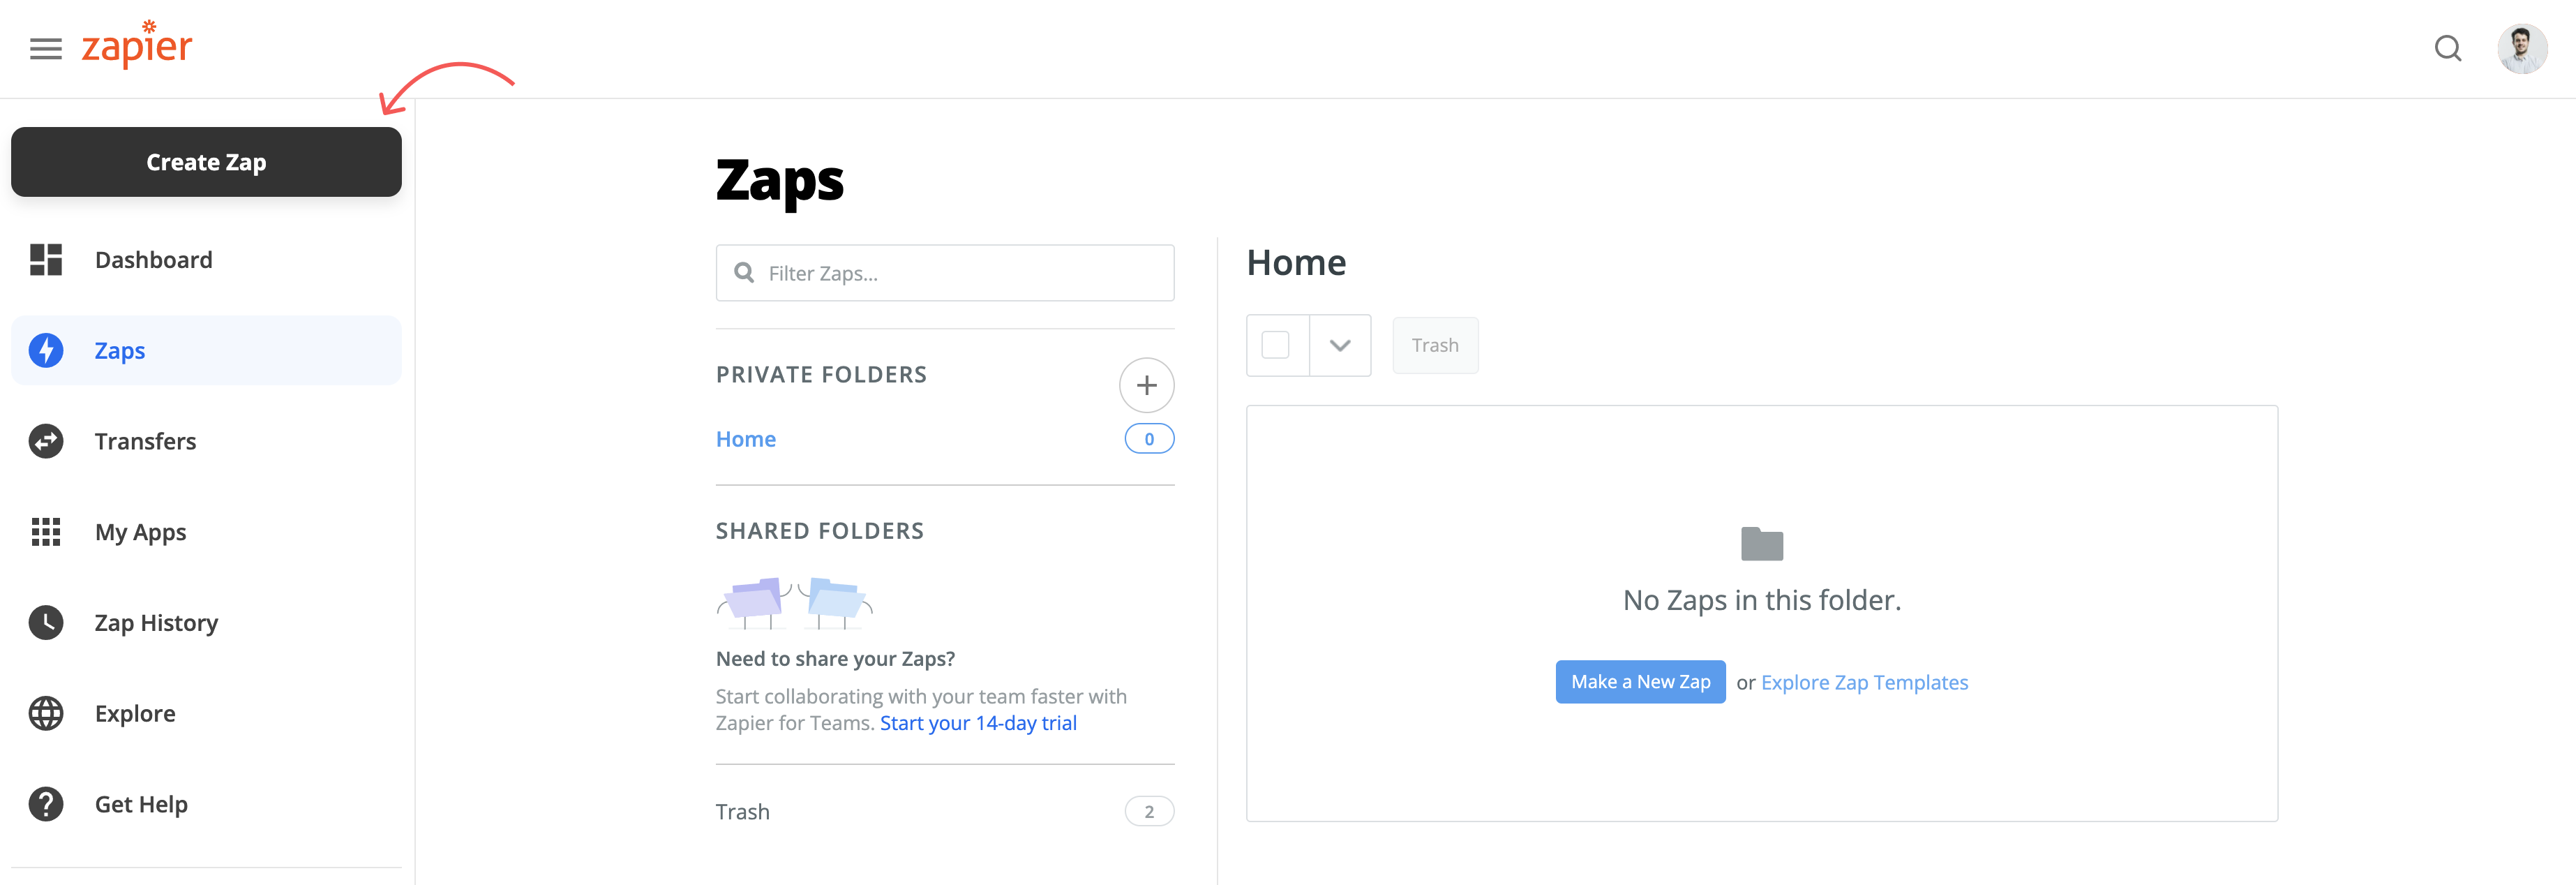
Task: Click the Zap History clock icon
Action: pos(46,622)
